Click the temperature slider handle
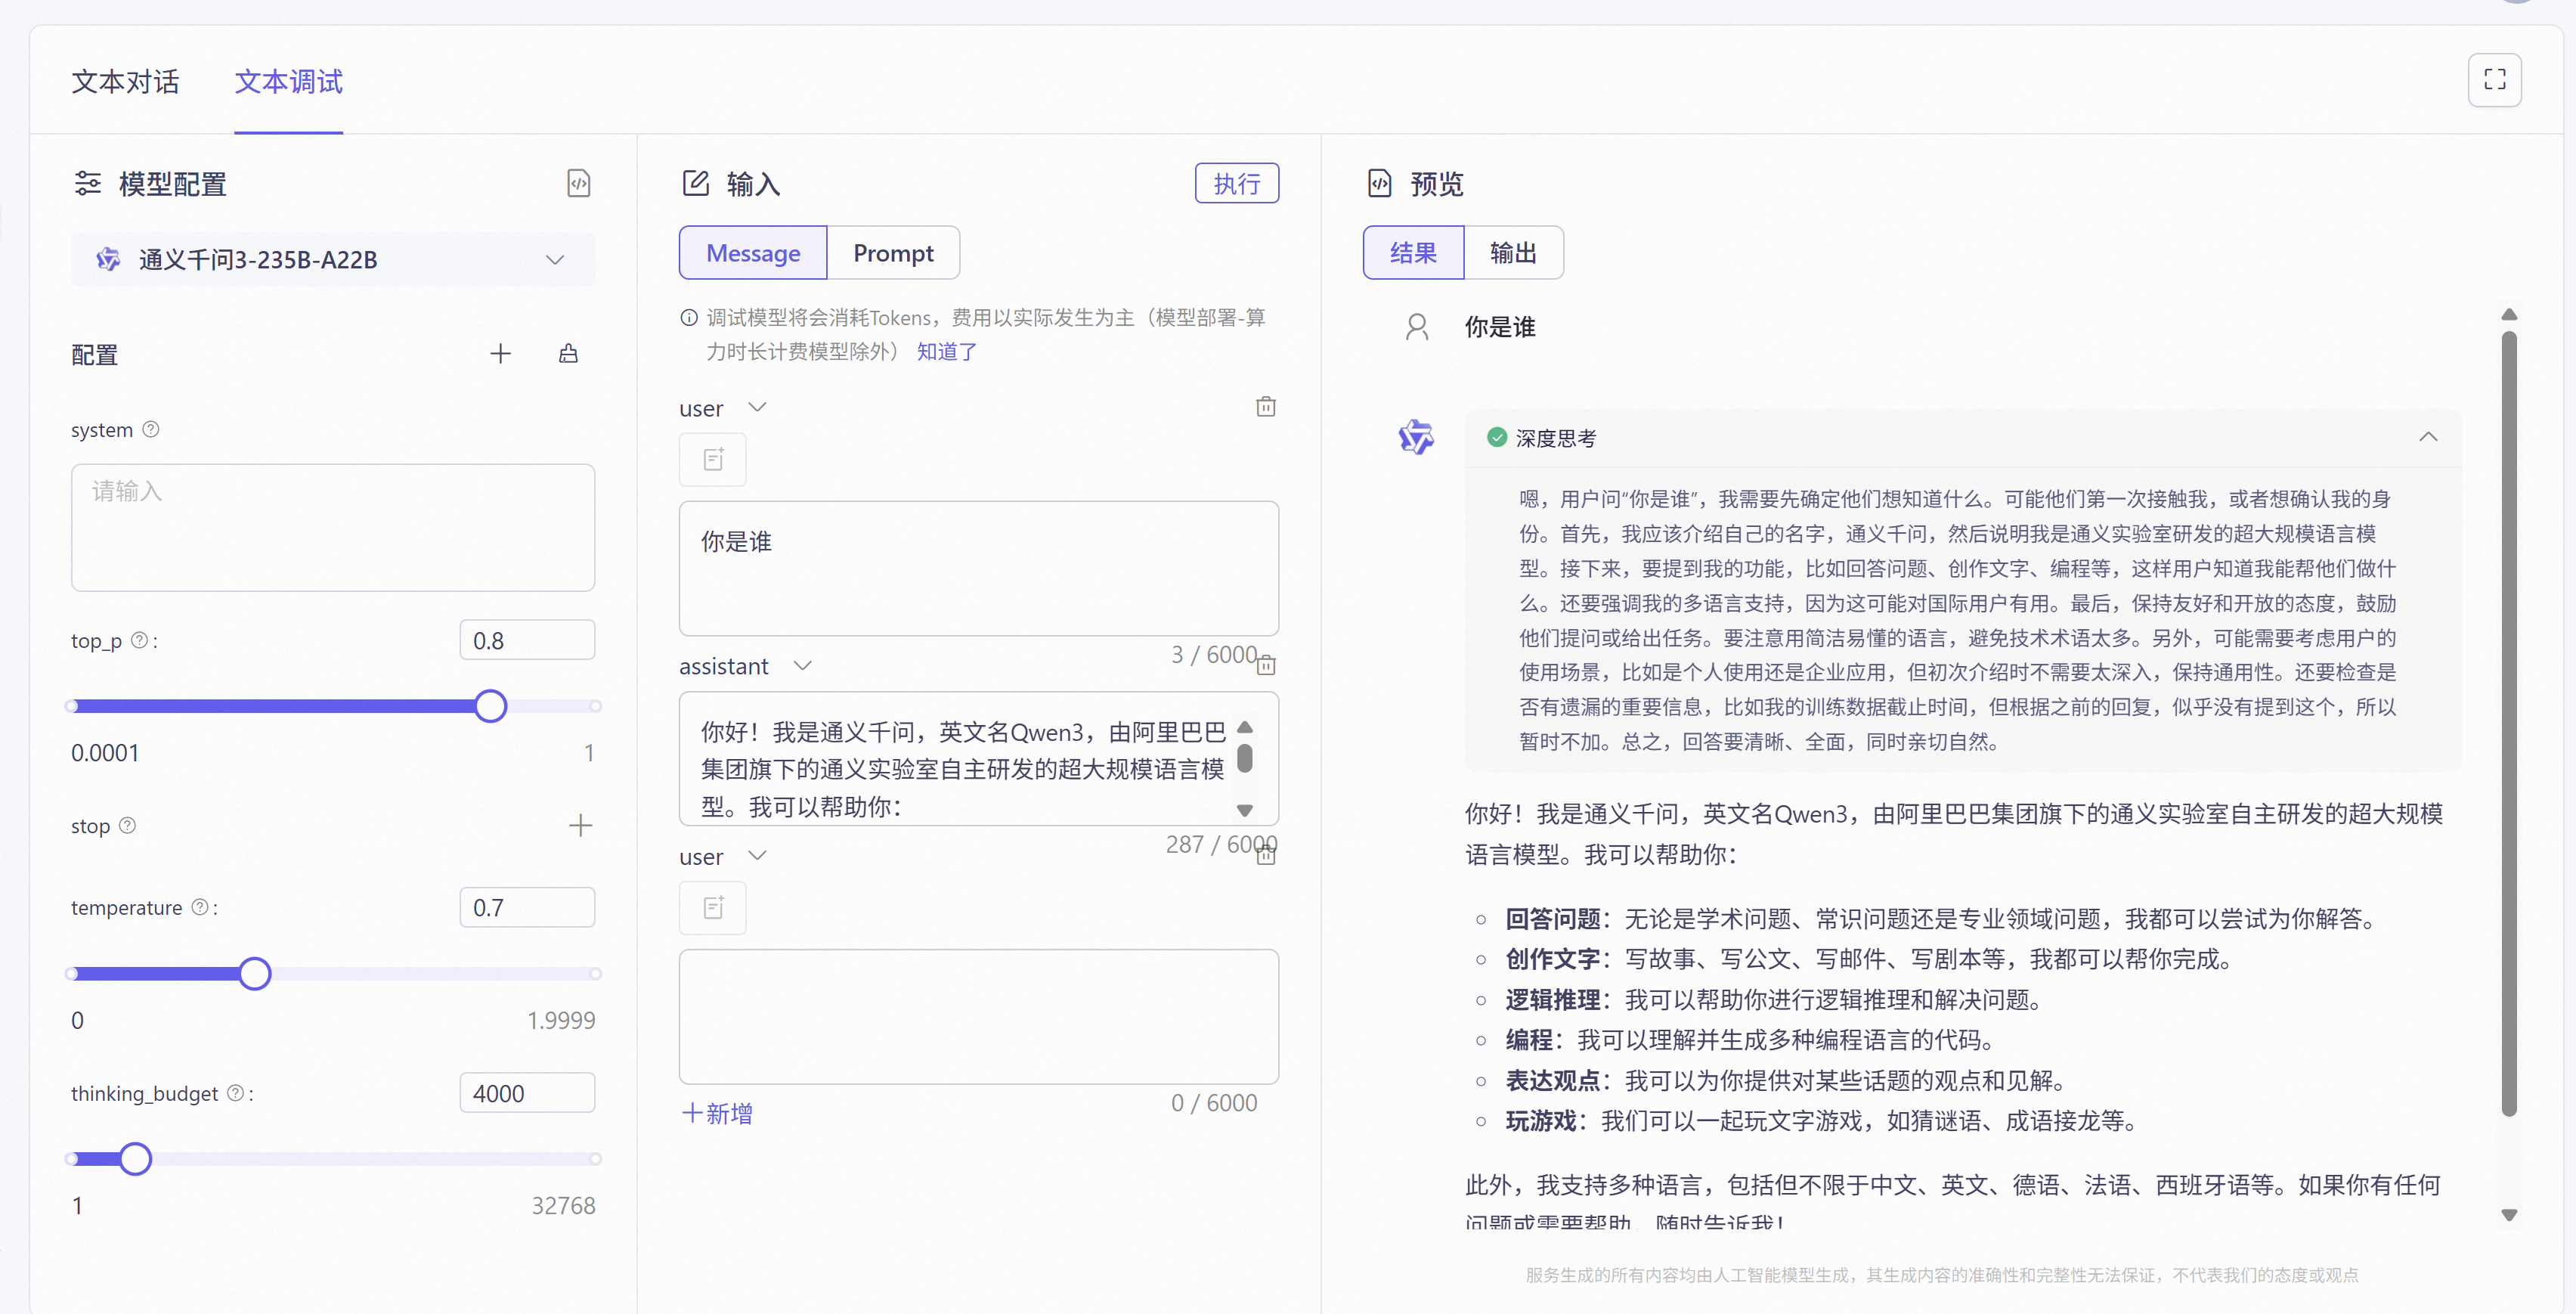 tap(255, 973)
